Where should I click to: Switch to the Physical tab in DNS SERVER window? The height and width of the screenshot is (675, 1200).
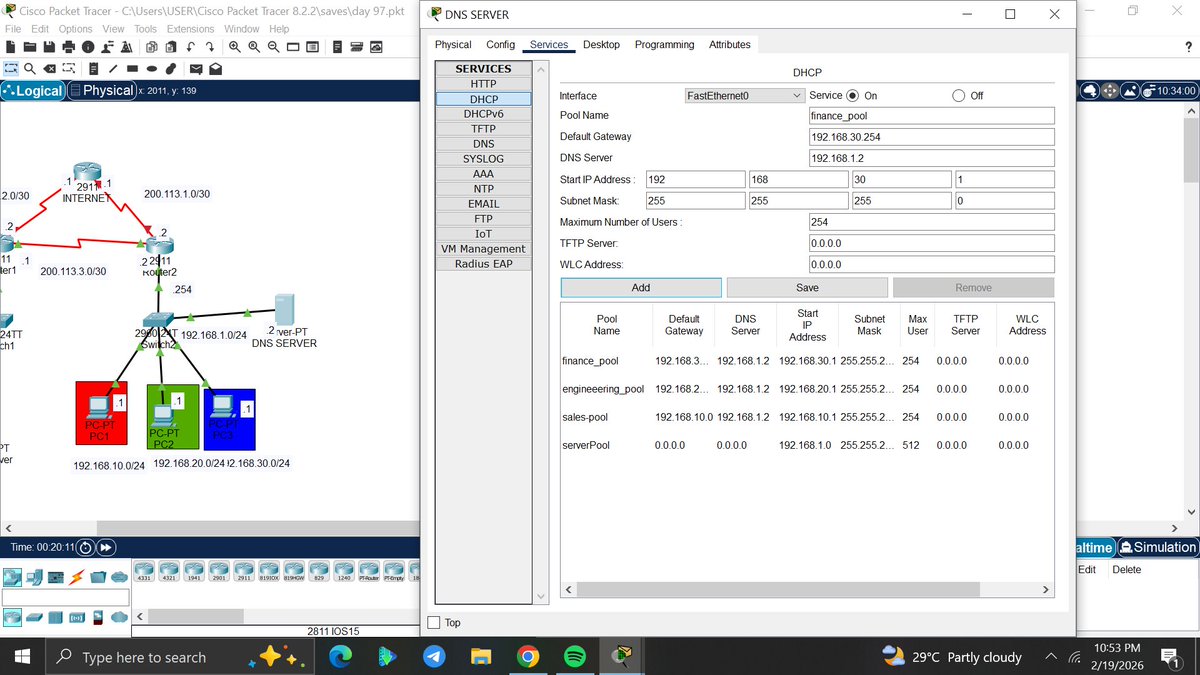(453, 45)
